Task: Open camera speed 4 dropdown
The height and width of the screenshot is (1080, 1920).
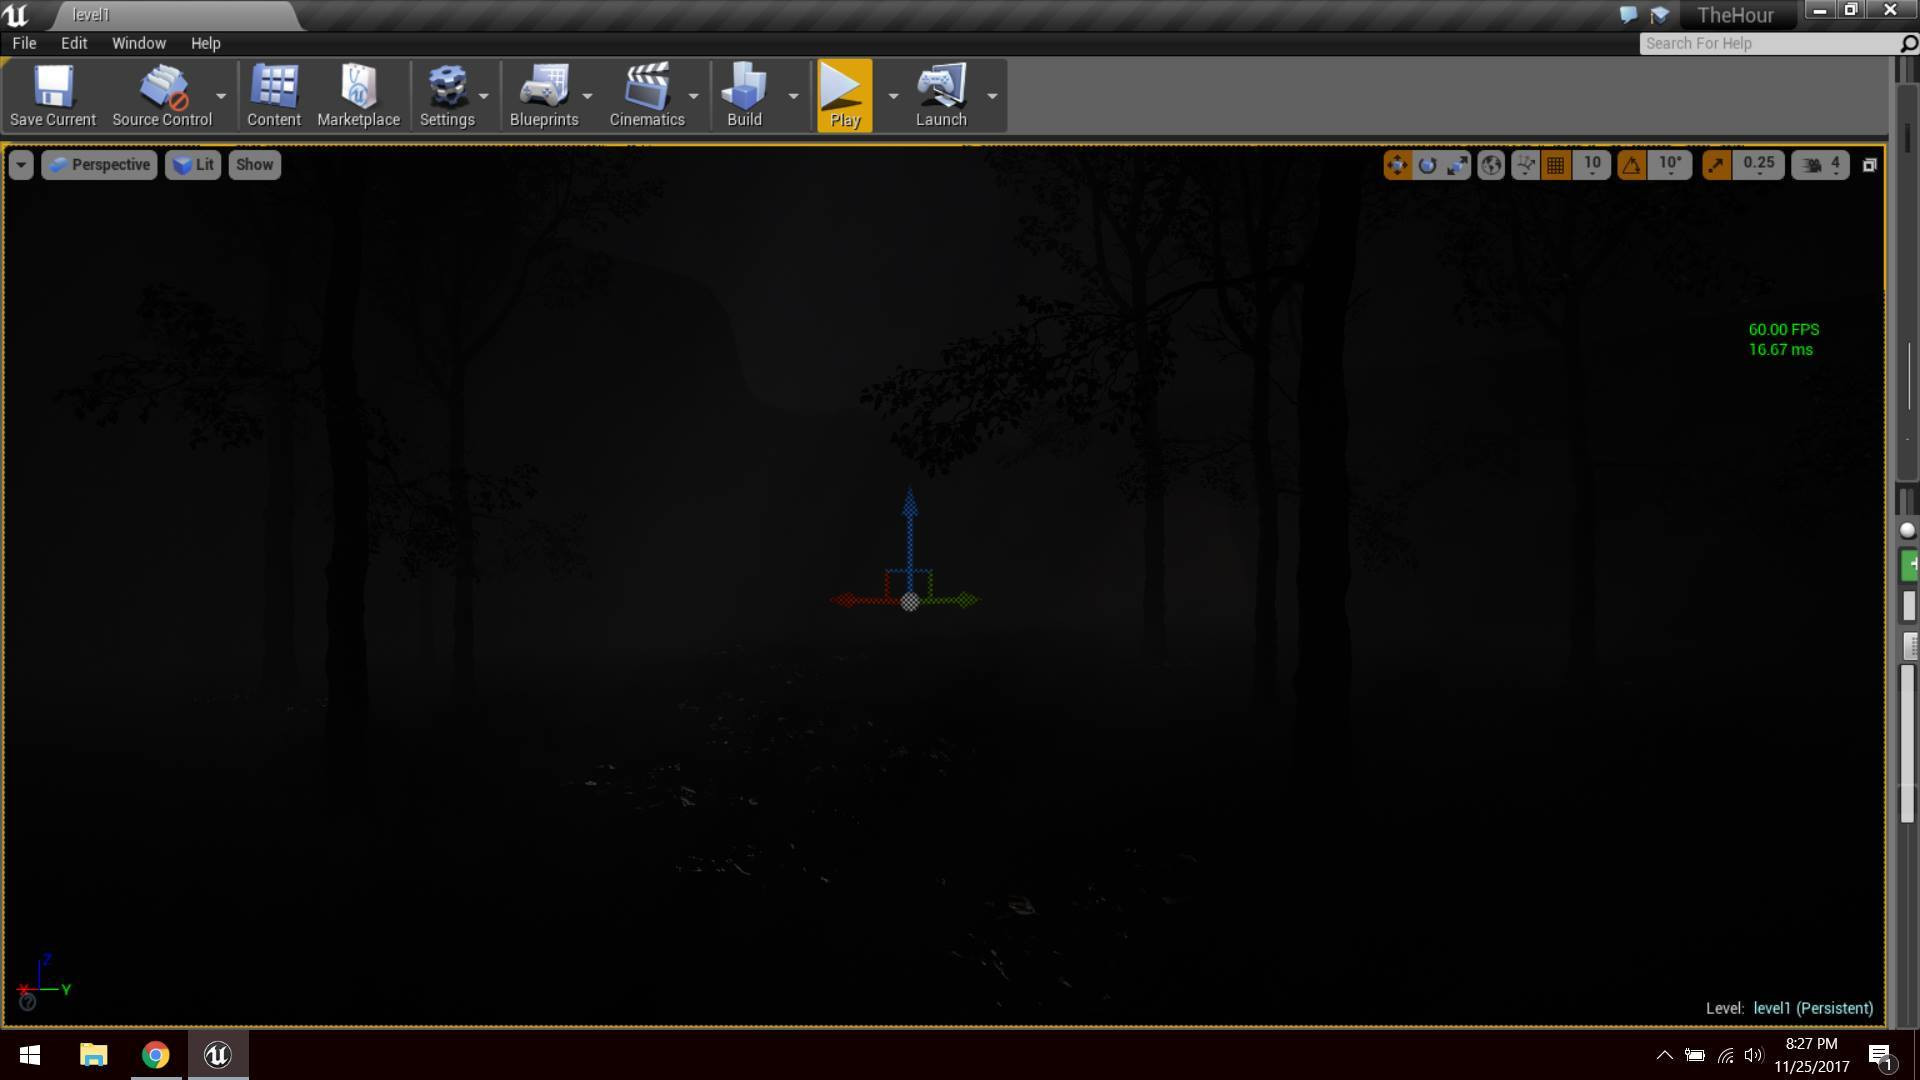Action: coord(1821,165)
